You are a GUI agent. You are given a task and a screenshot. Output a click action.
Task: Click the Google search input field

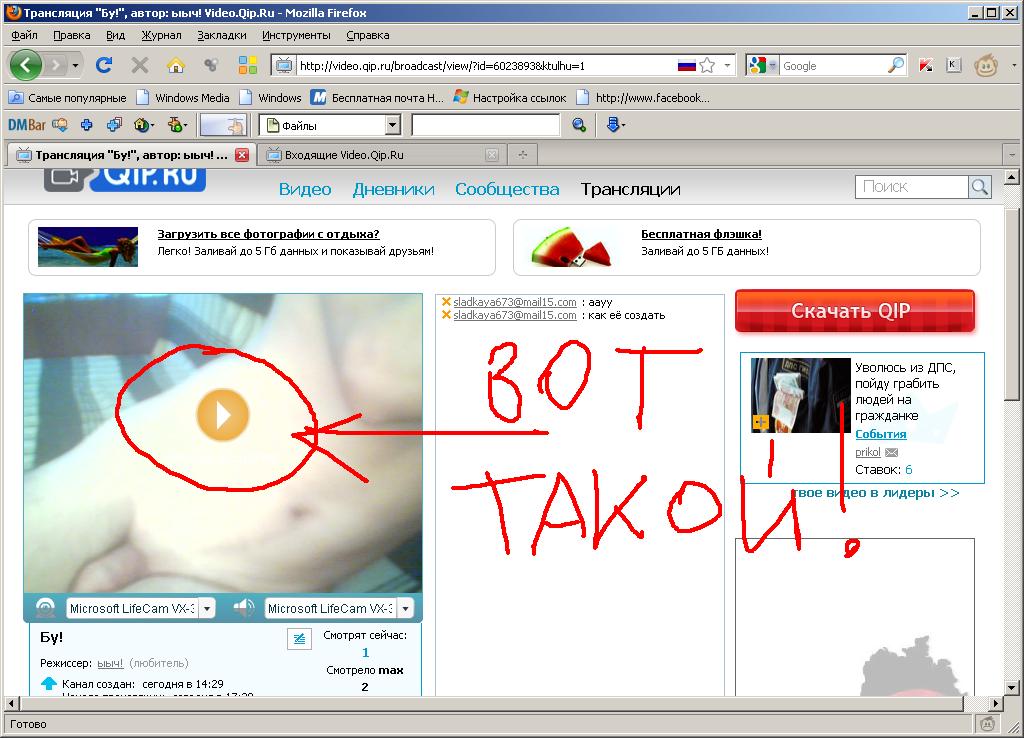[x=833, y=65]
